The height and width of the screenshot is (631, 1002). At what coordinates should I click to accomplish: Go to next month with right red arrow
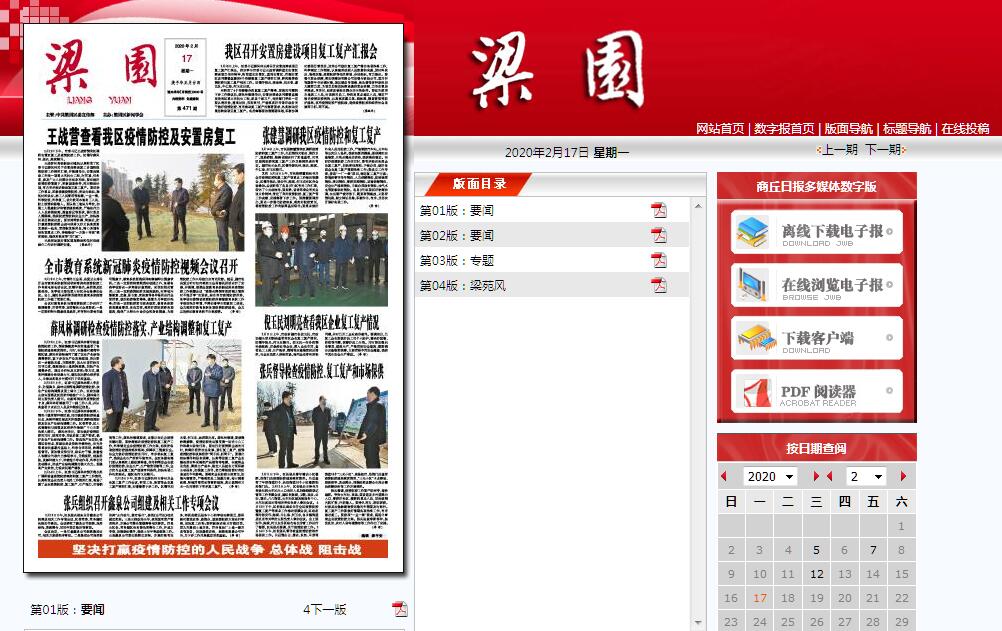click(904, 477)
